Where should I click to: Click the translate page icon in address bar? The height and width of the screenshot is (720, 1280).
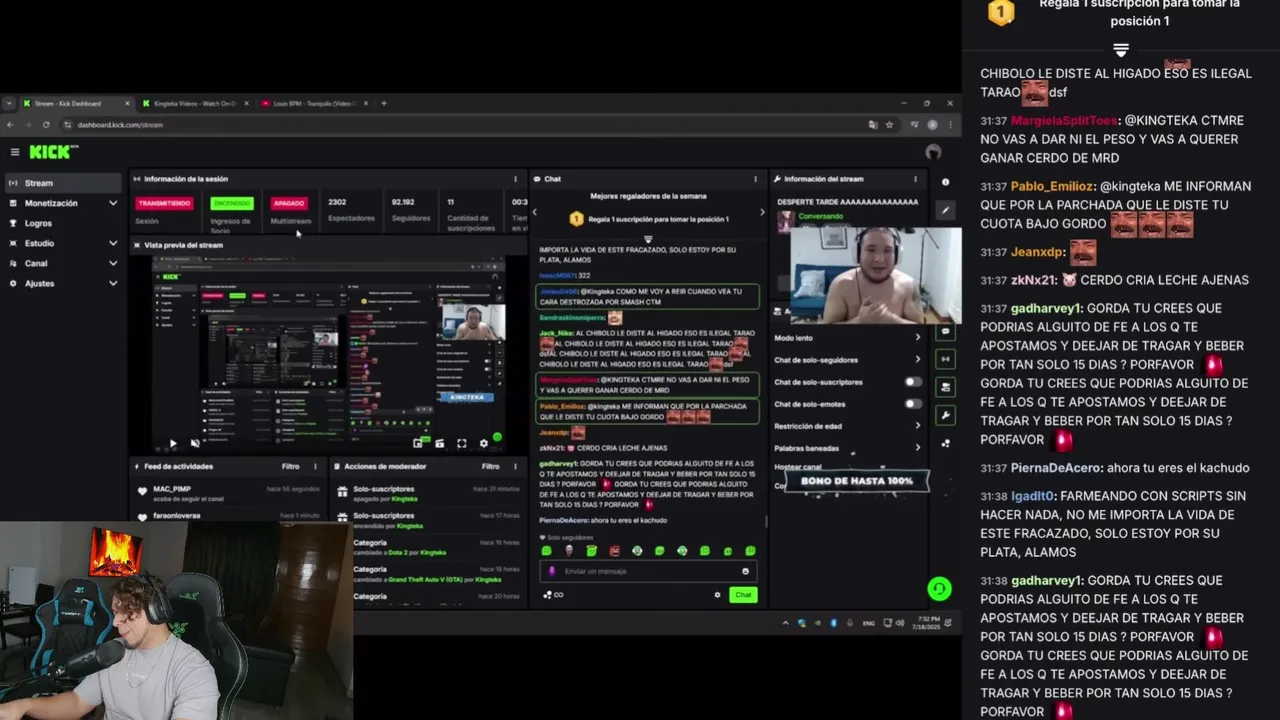873,125
